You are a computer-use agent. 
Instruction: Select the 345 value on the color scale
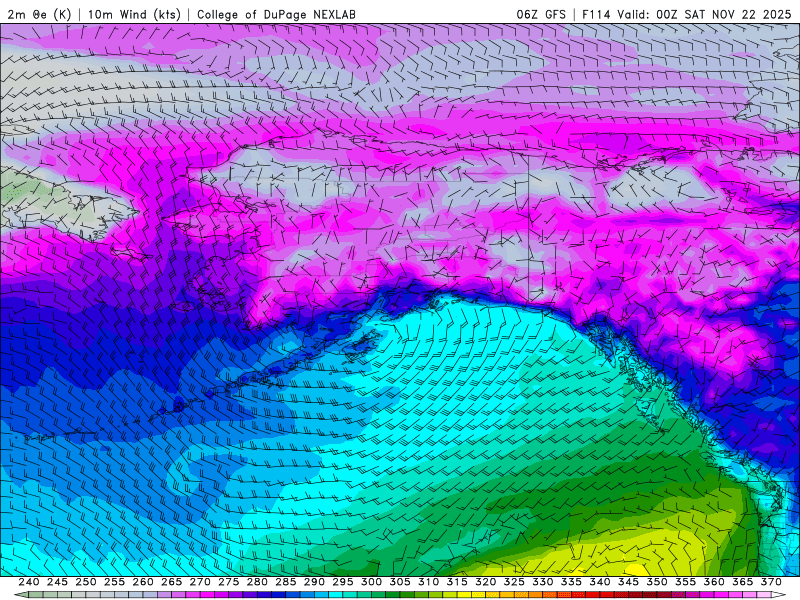click(629, 582)
